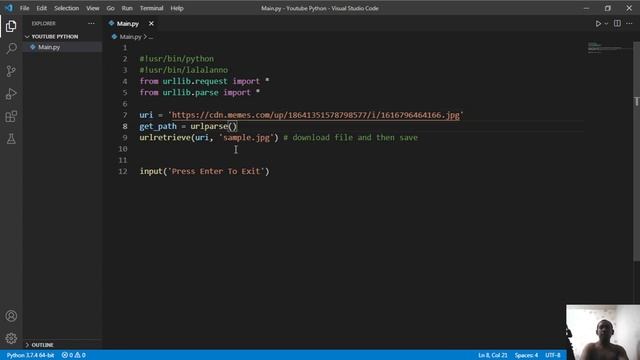Click the EXPLORER panel title
This screenshot has width=640, height=360.
(44, 24)
